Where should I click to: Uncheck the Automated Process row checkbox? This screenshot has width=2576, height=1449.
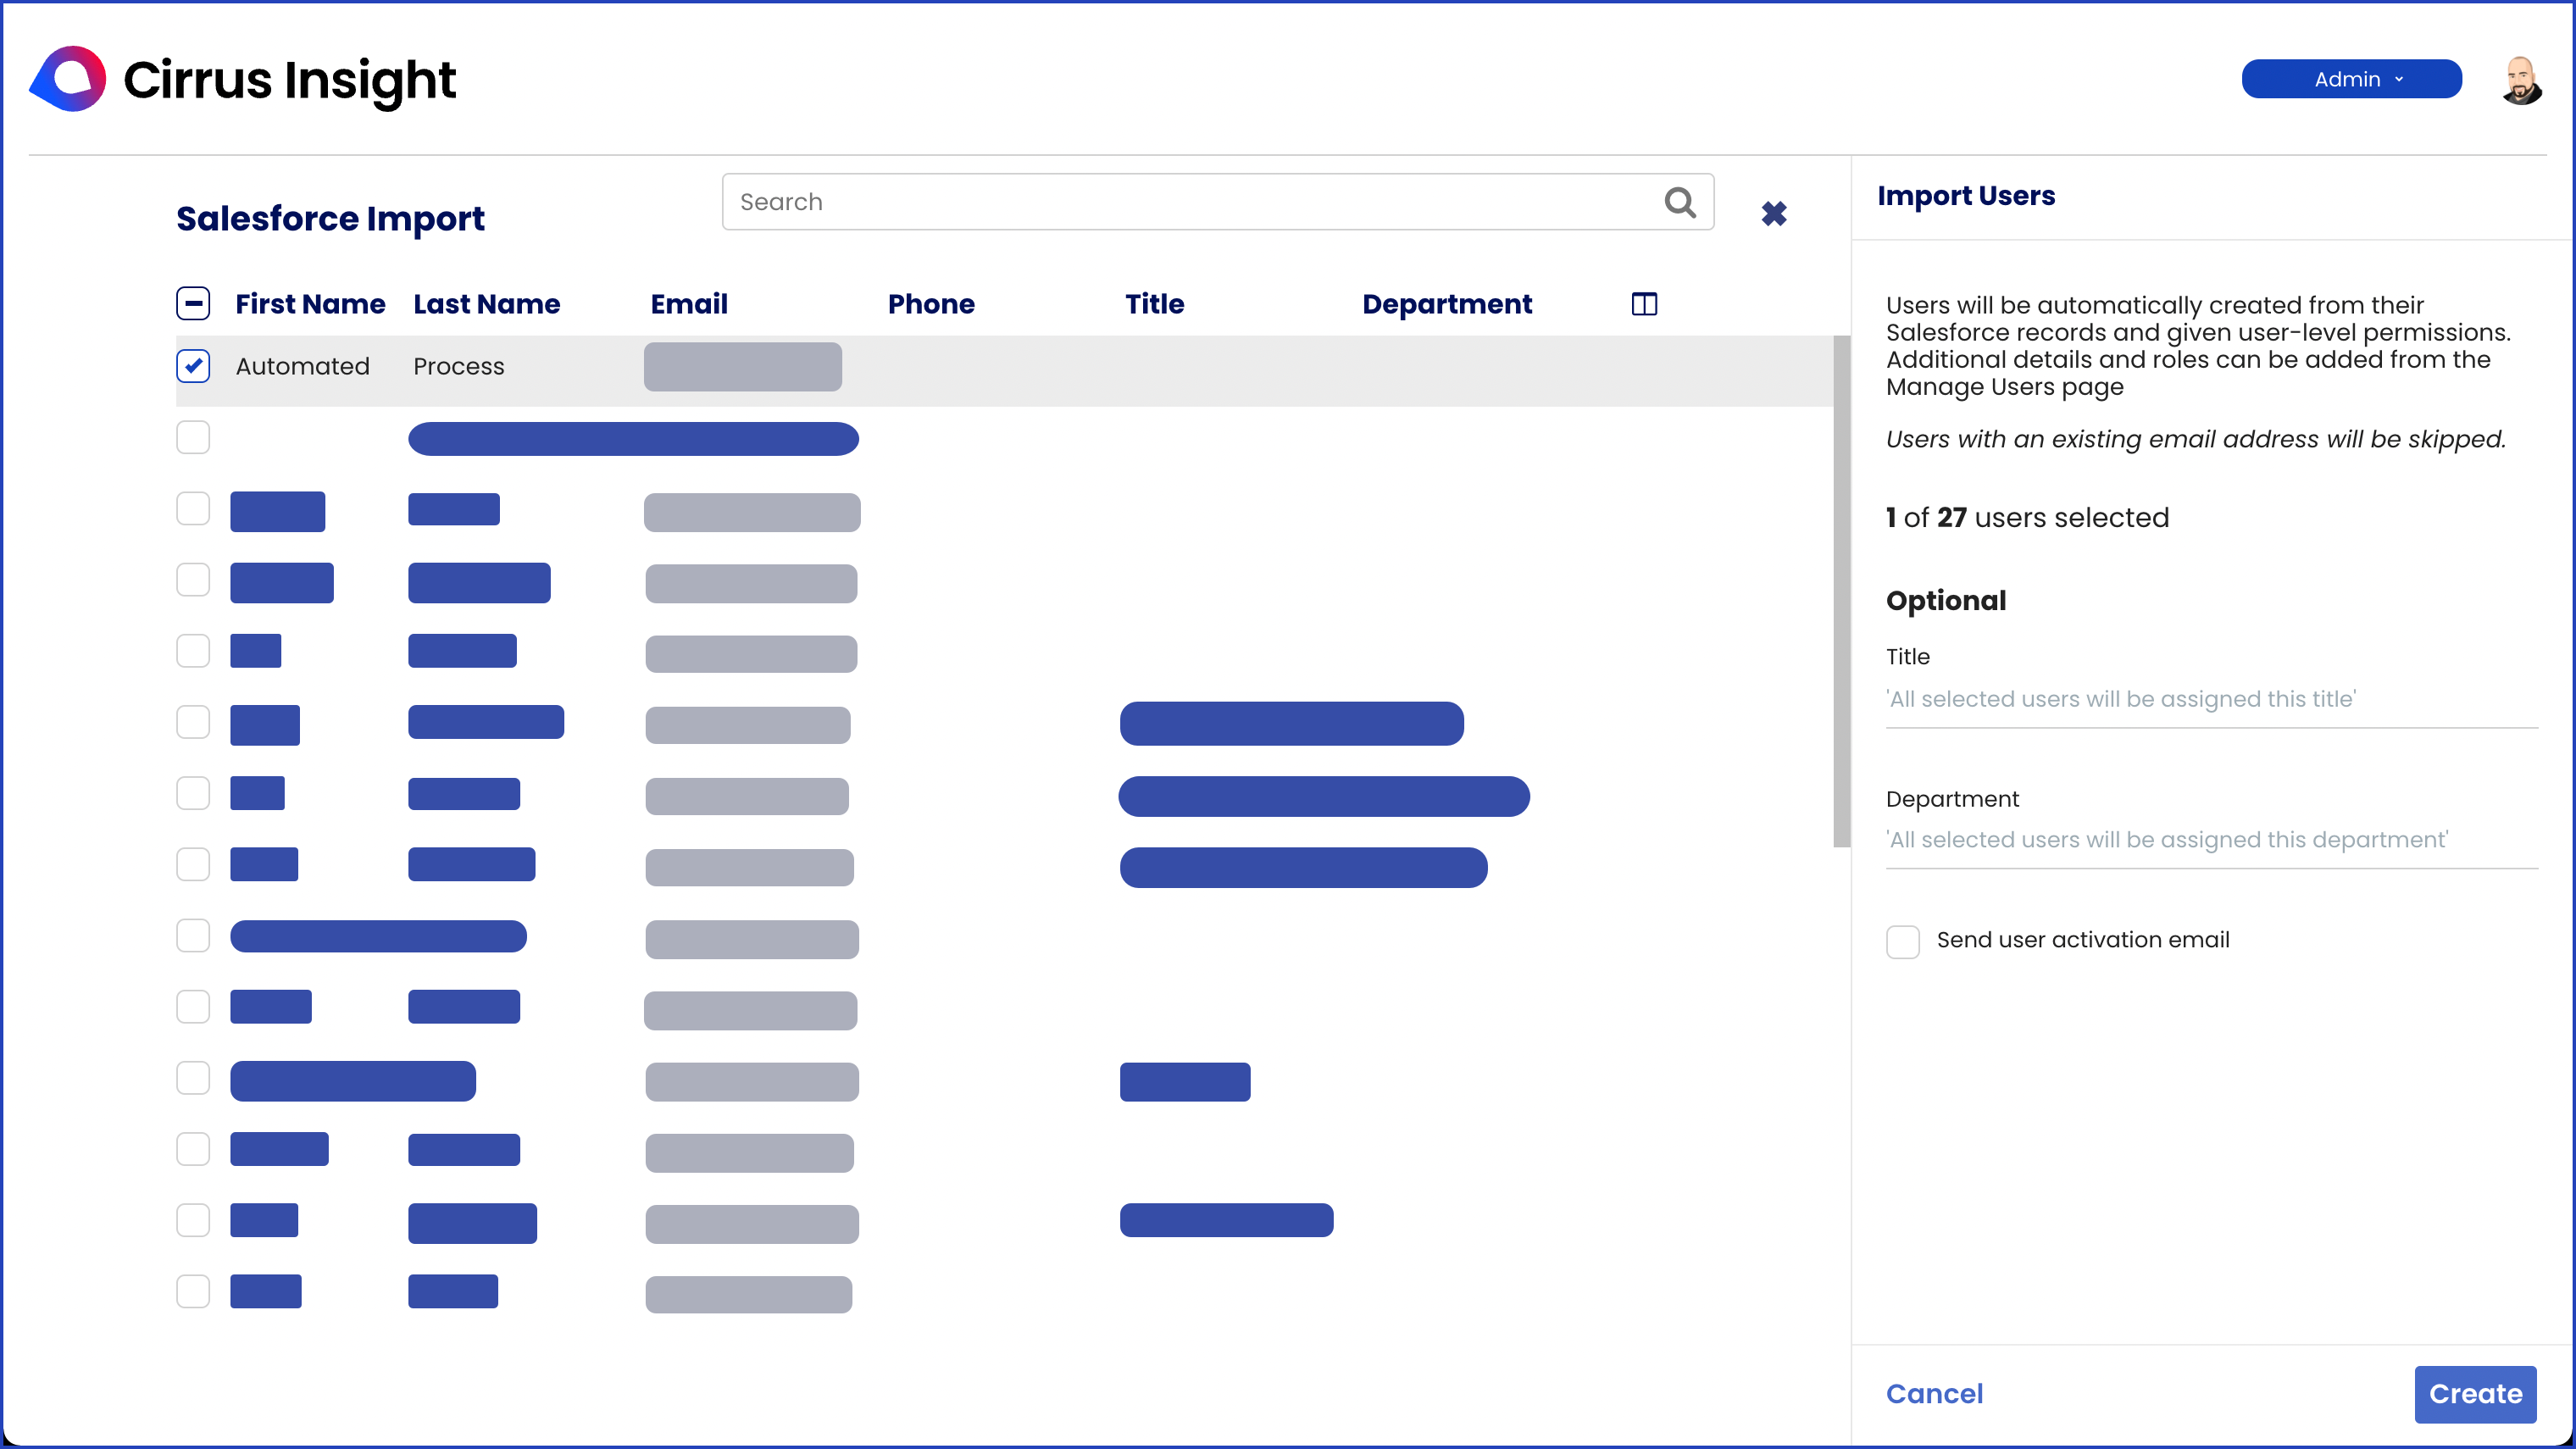(193, 366)
